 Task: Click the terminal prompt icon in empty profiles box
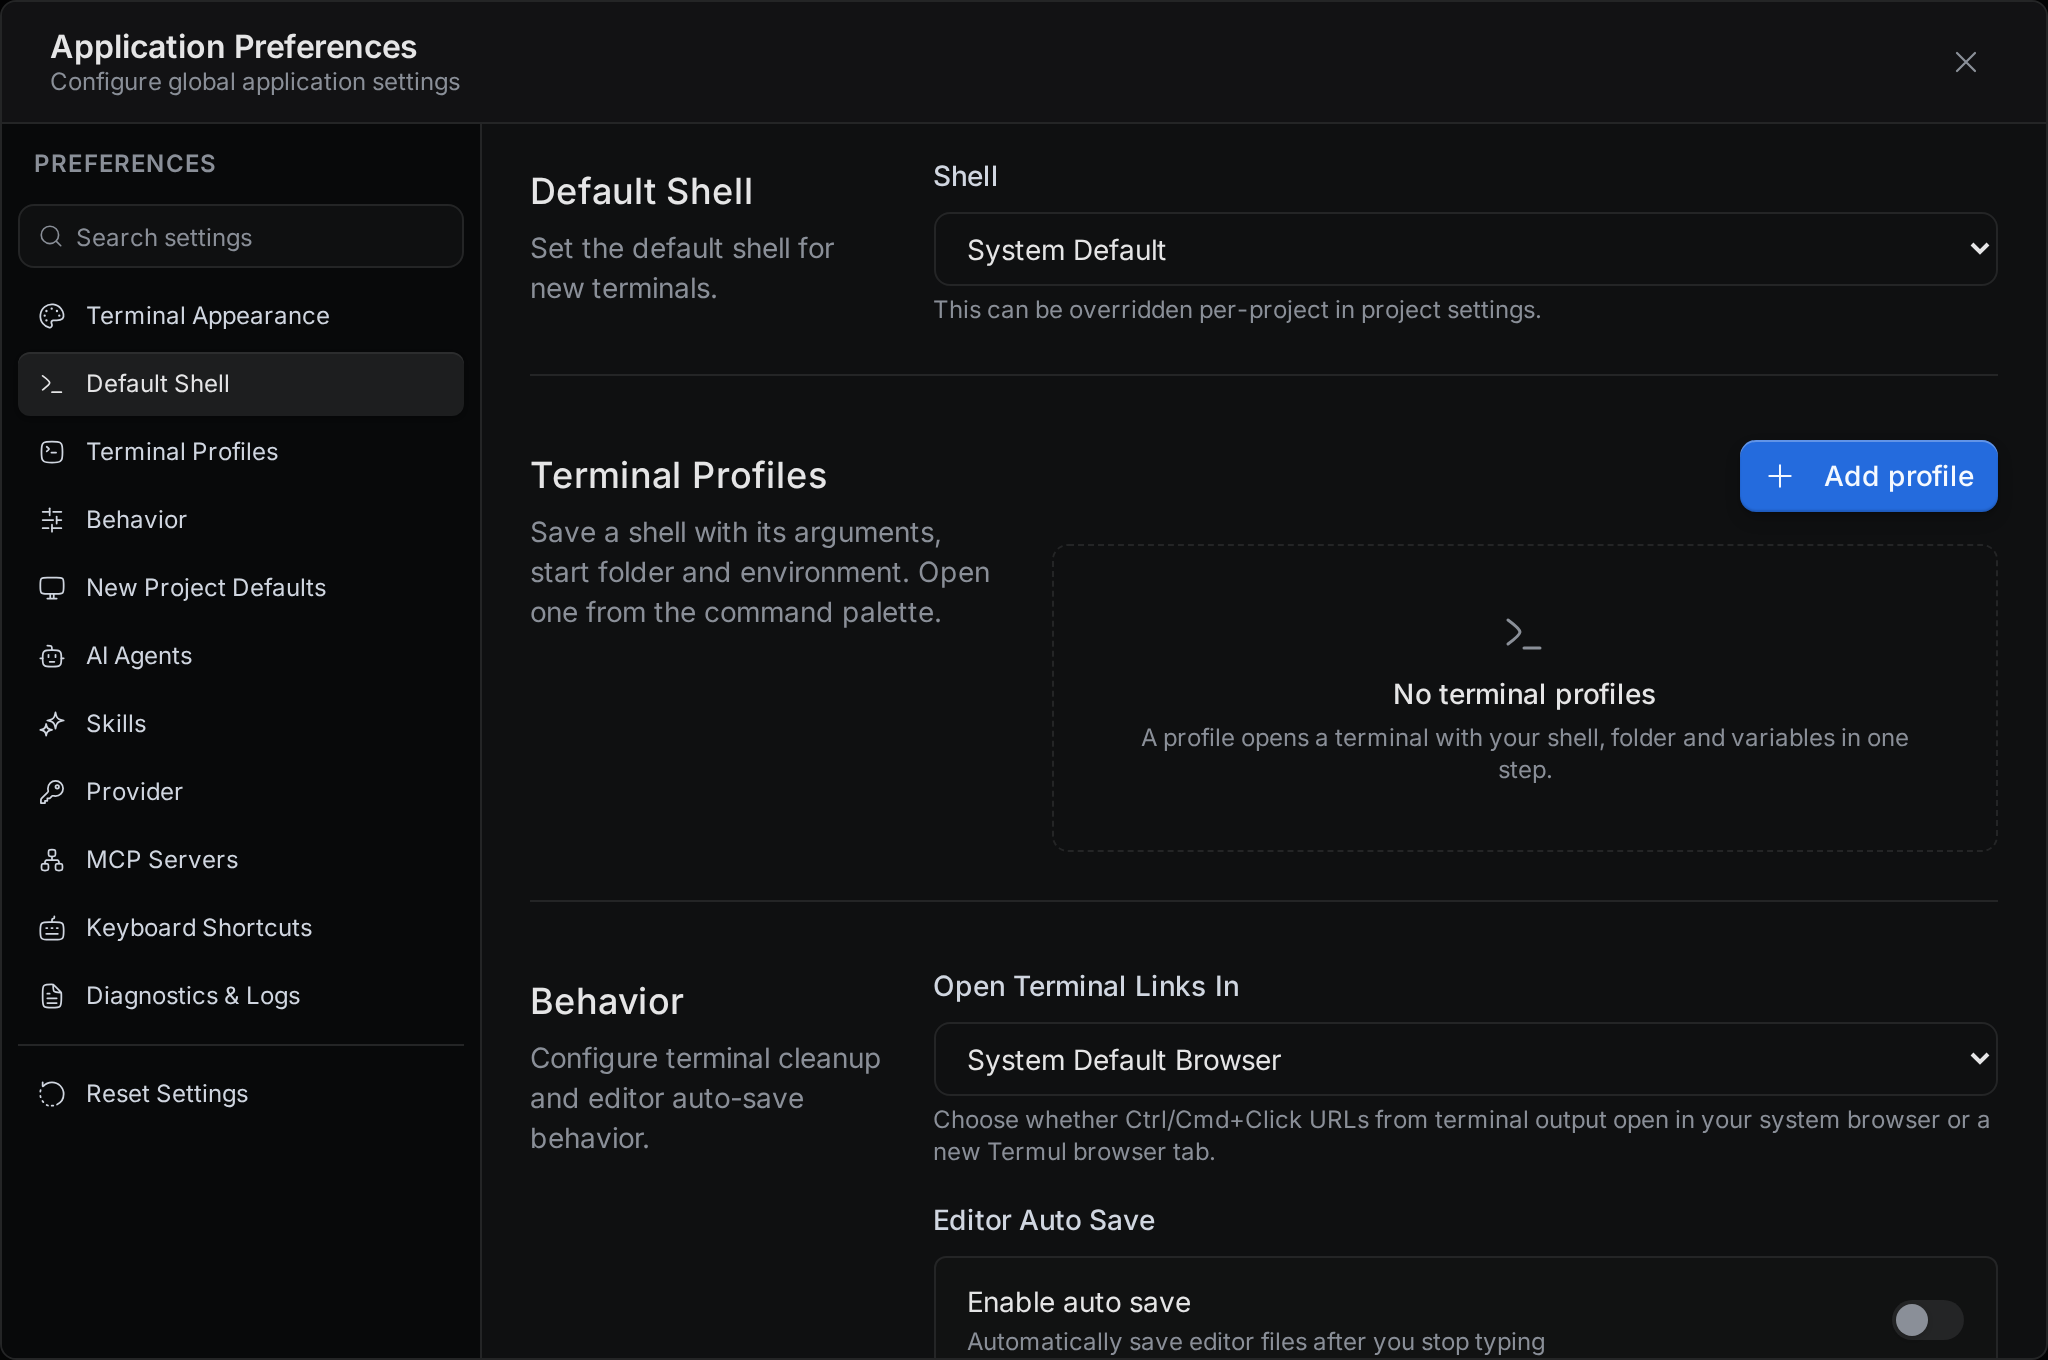tap(1524, 633)
